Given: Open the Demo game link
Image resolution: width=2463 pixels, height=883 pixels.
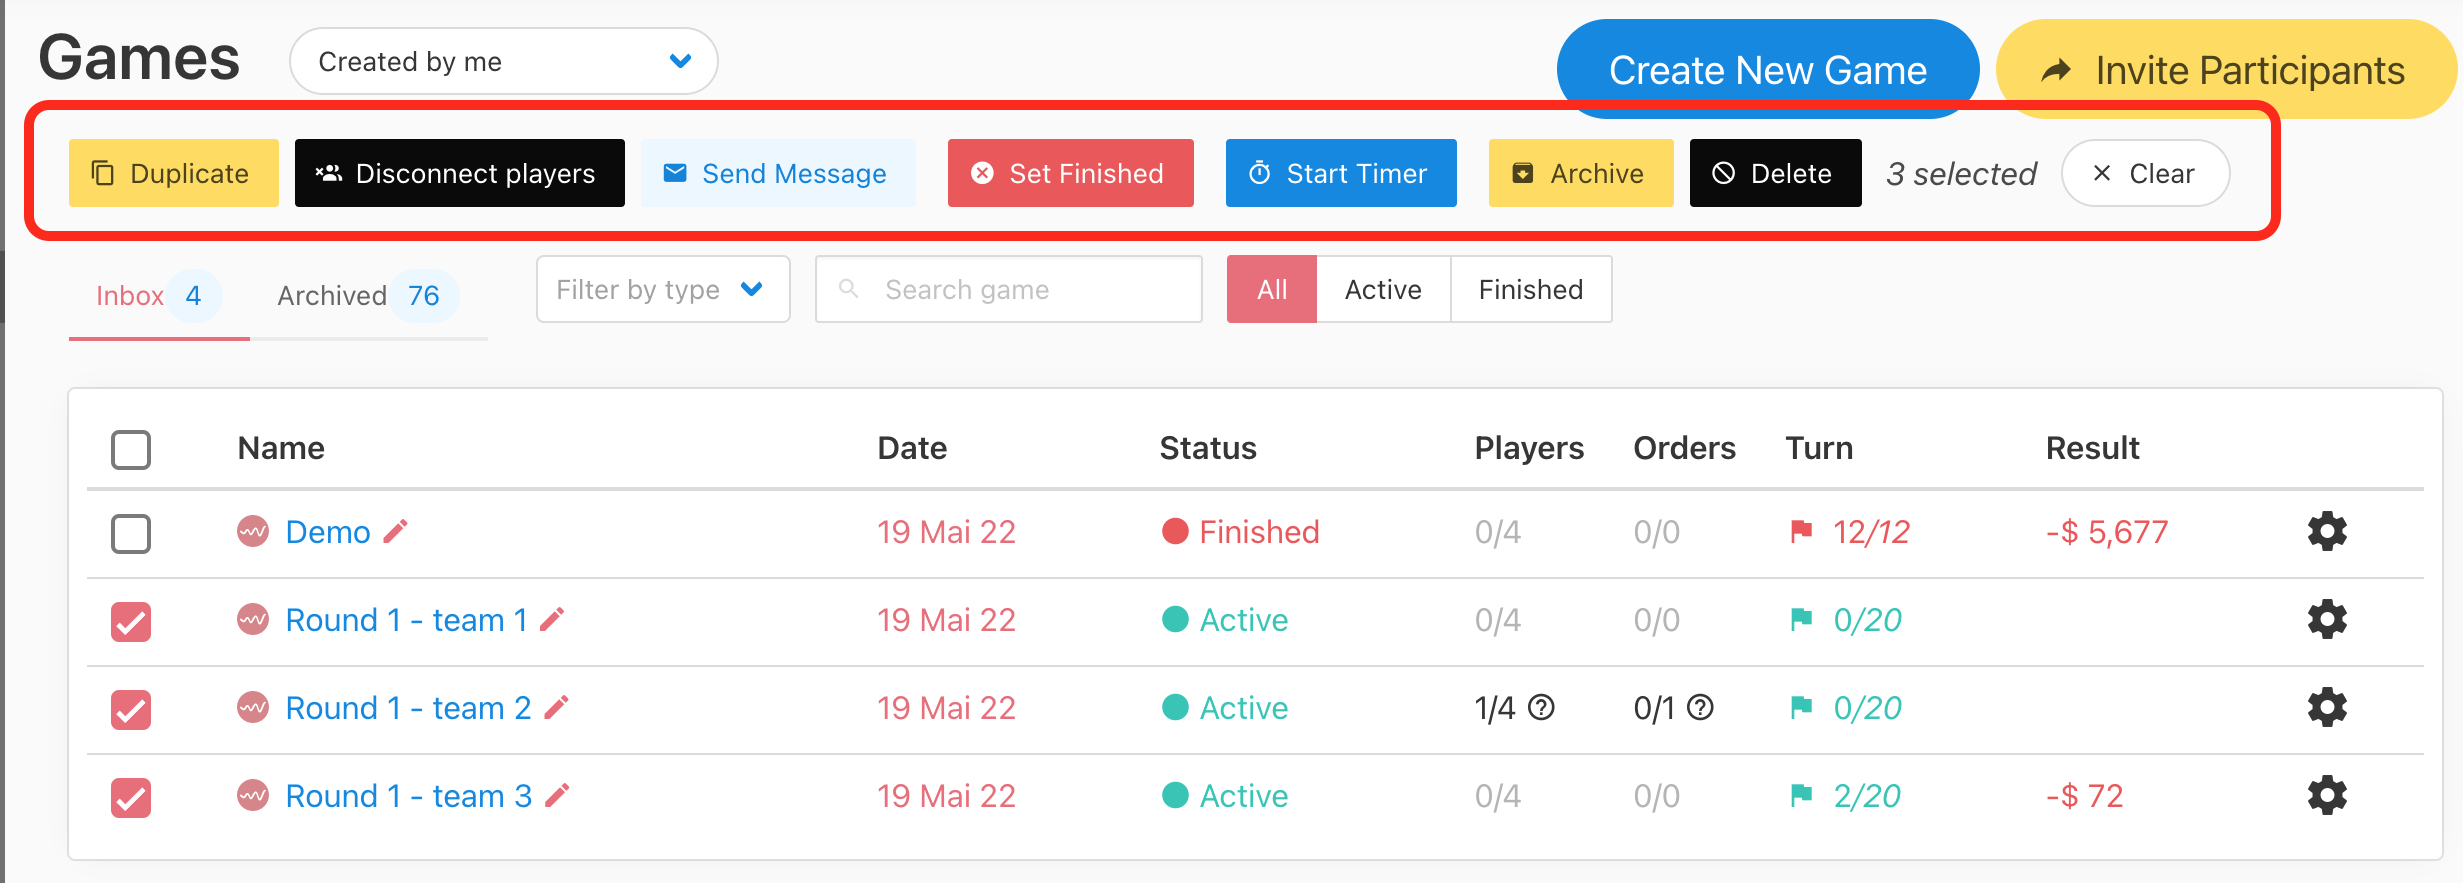Looking at the screenshot, I should click(328, 532).
